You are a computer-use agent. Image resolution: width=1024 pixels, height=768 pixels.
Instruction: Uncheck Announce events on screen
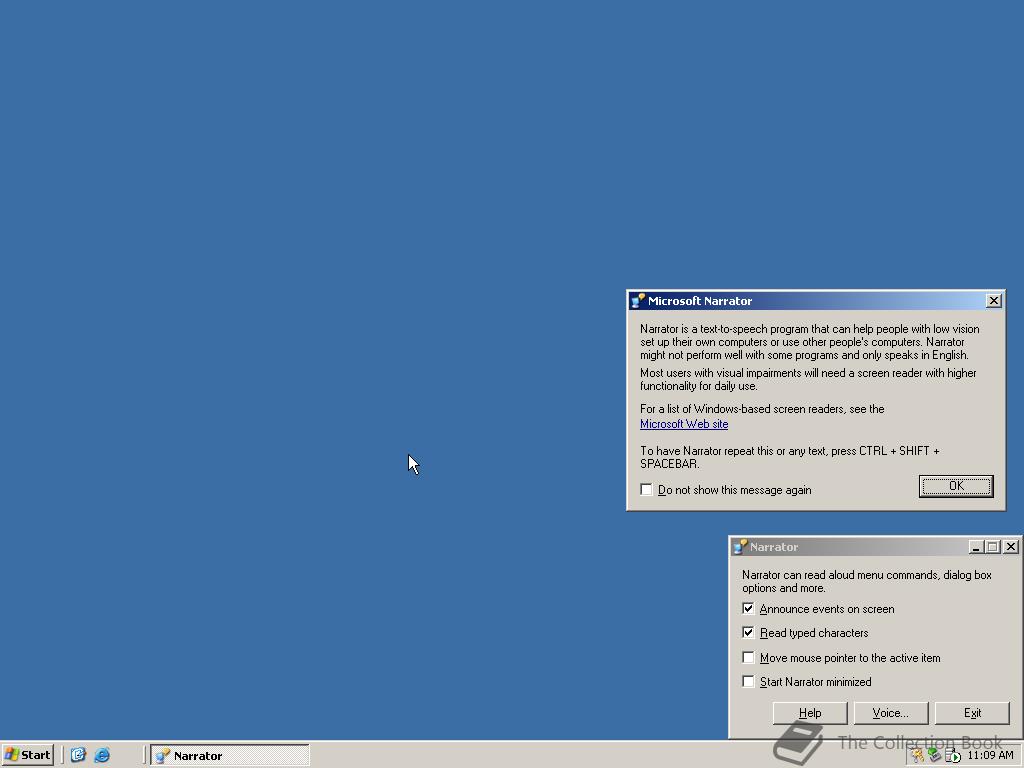pyautogui.click(x=748, y=609)
